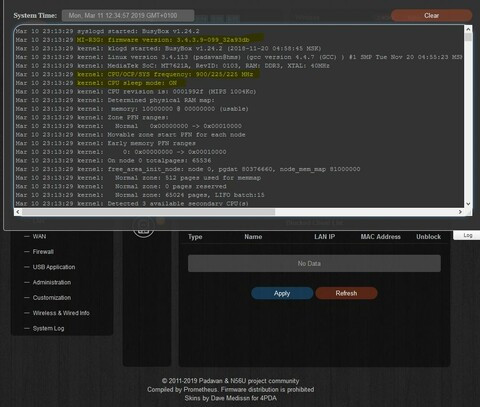Click the log scroll down arrow
Image resolution: width=480 pixels, height=407 pixels.
pyautogui.click(x=468, y=204)
